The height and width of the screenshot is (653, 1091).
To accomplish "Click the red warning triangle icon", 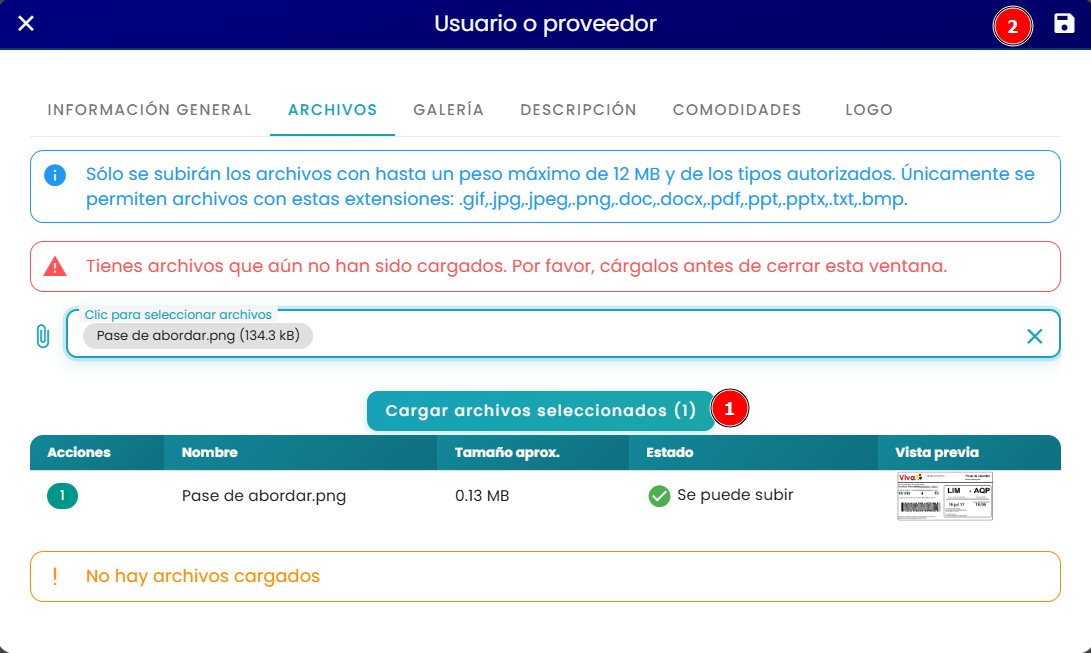I will pos(55,266).
